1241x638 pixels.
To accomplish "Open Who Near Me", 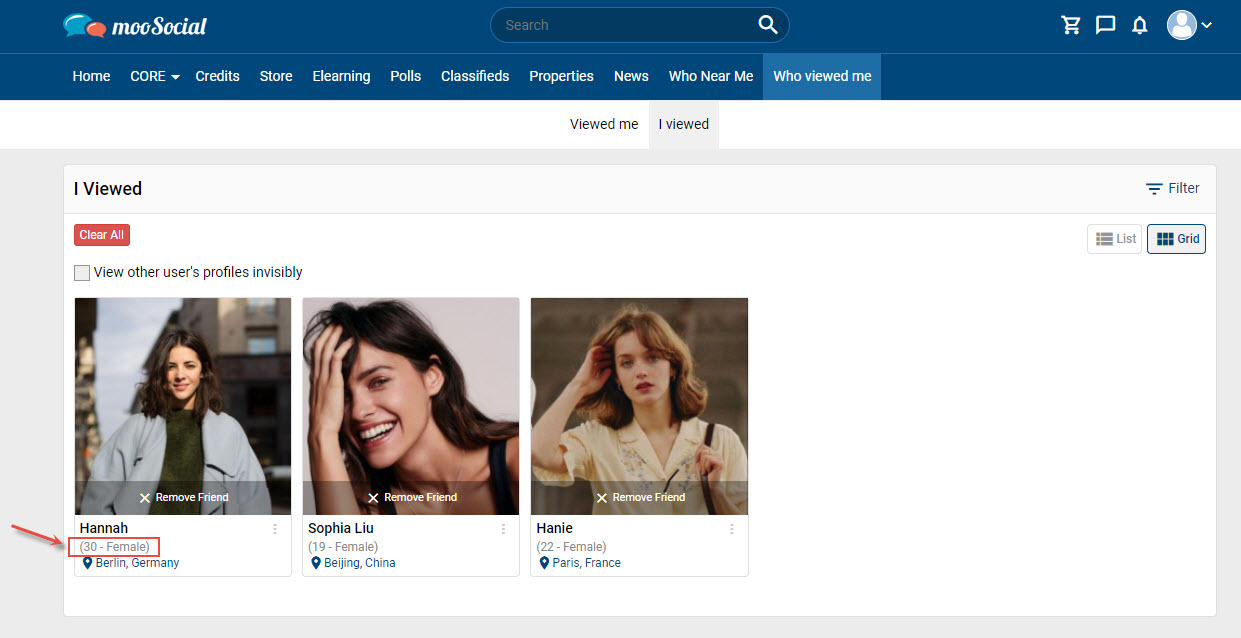I will click(x=711, y=76).
